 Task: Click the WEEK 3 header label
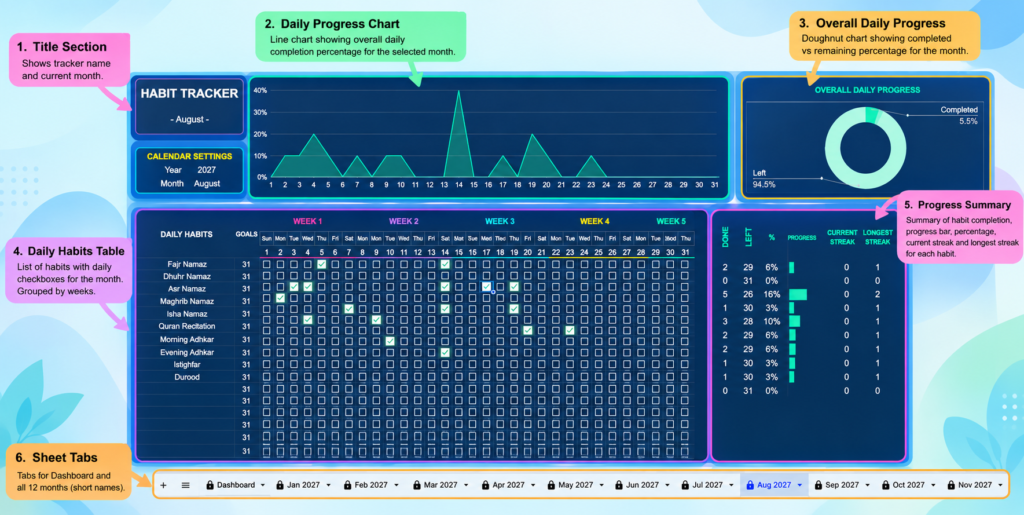tap(500, 221)
